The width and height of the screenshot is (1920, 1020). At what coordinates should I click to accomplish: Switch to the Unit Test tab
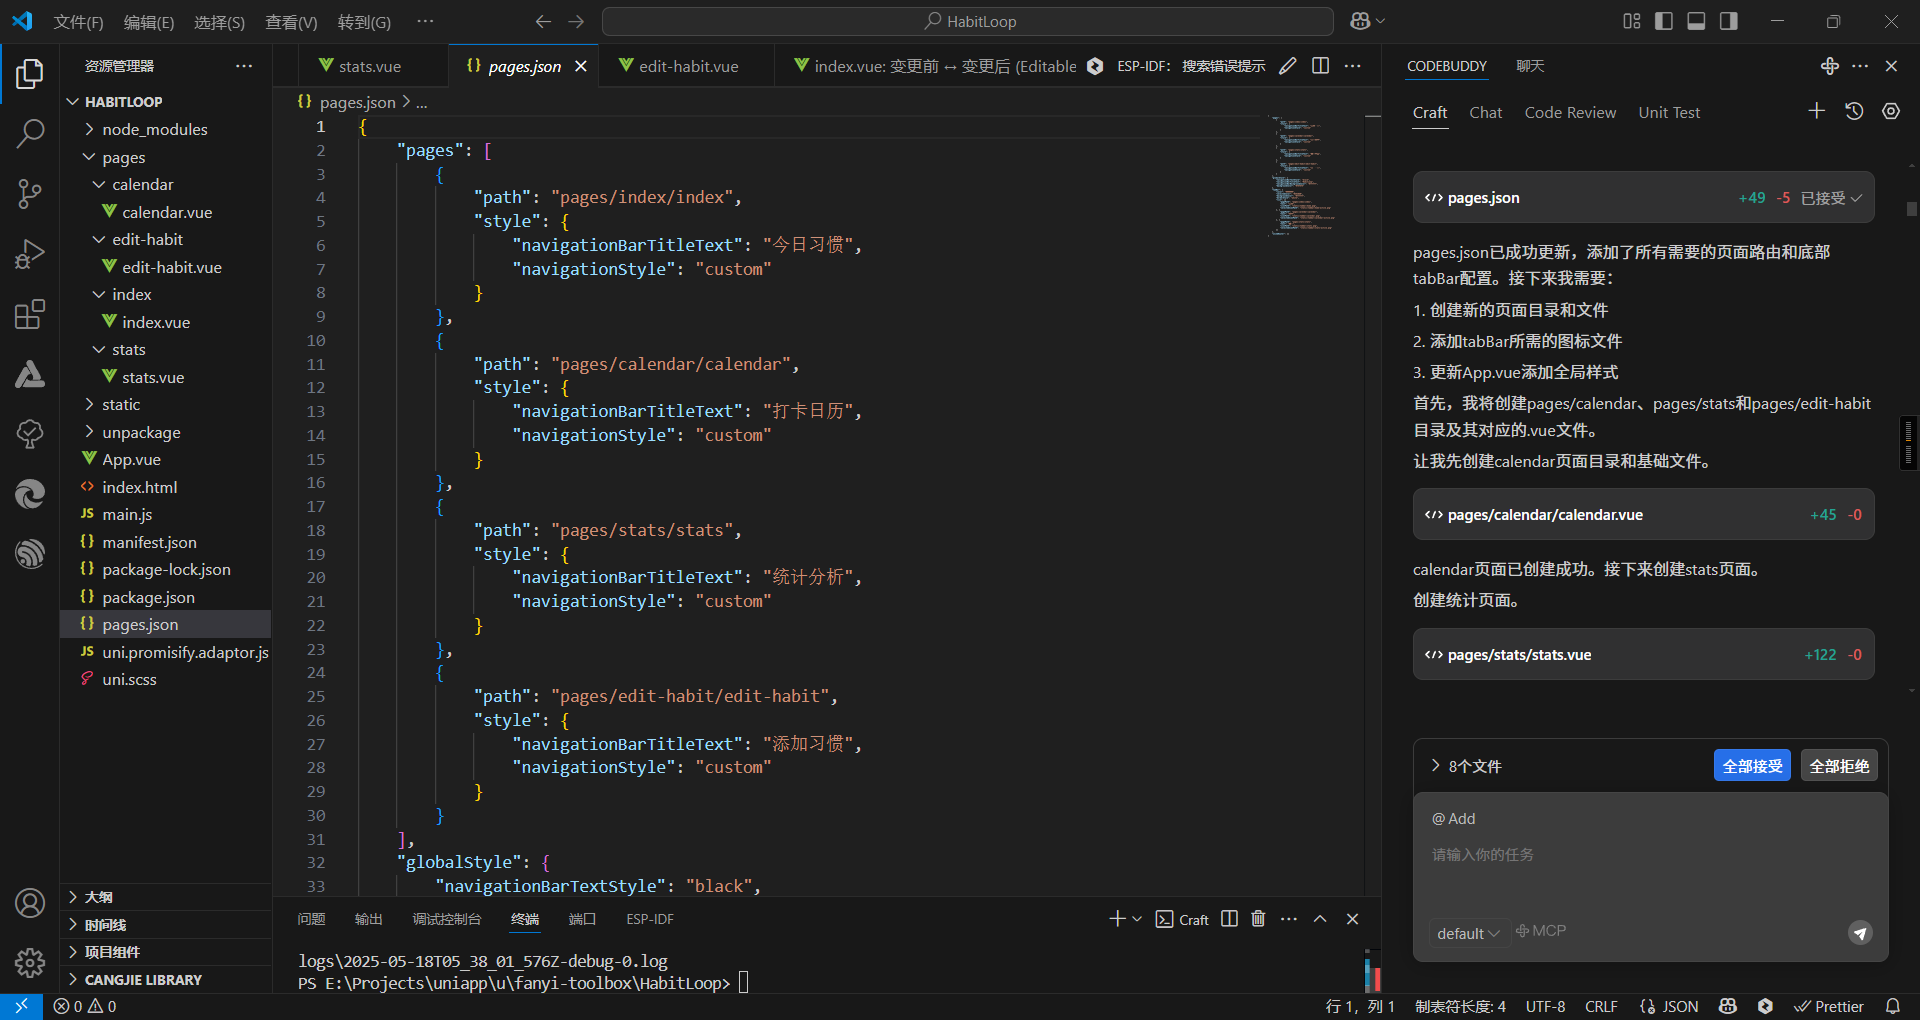click(1669, 112)
